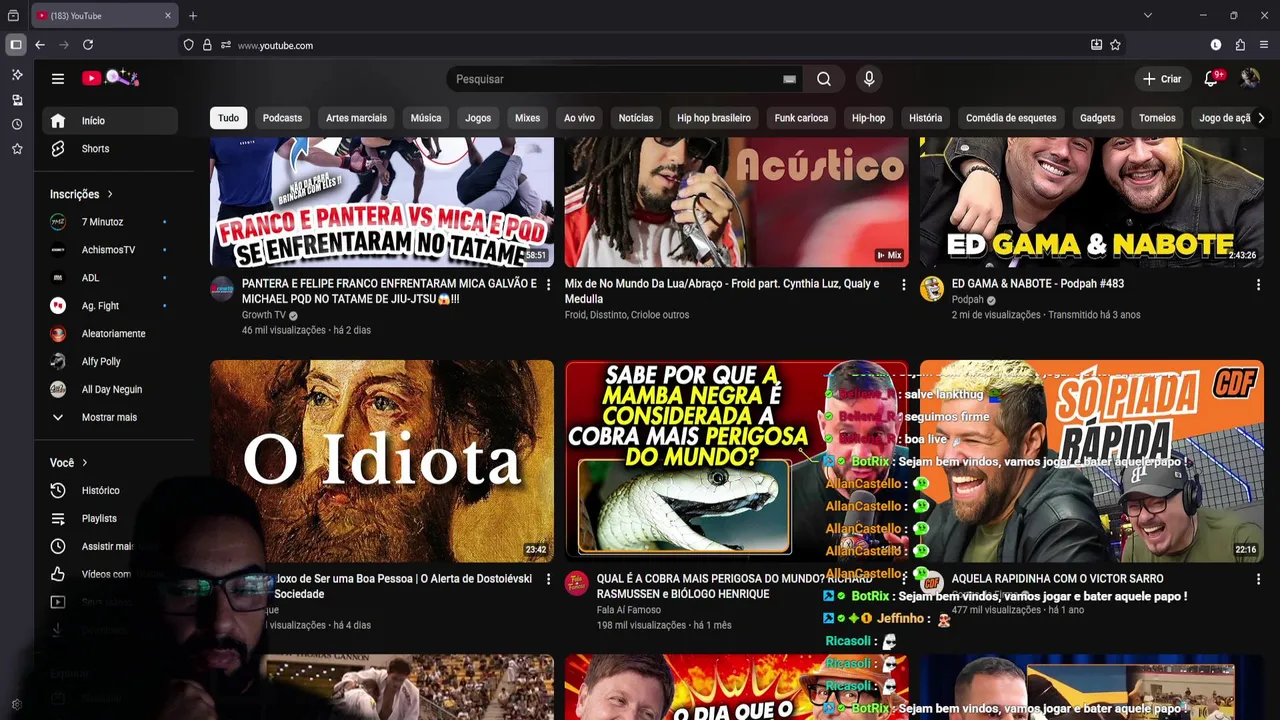Close the (183) YouTube tab
Viewport: 1280px width, 720px height.
point(168,16)
